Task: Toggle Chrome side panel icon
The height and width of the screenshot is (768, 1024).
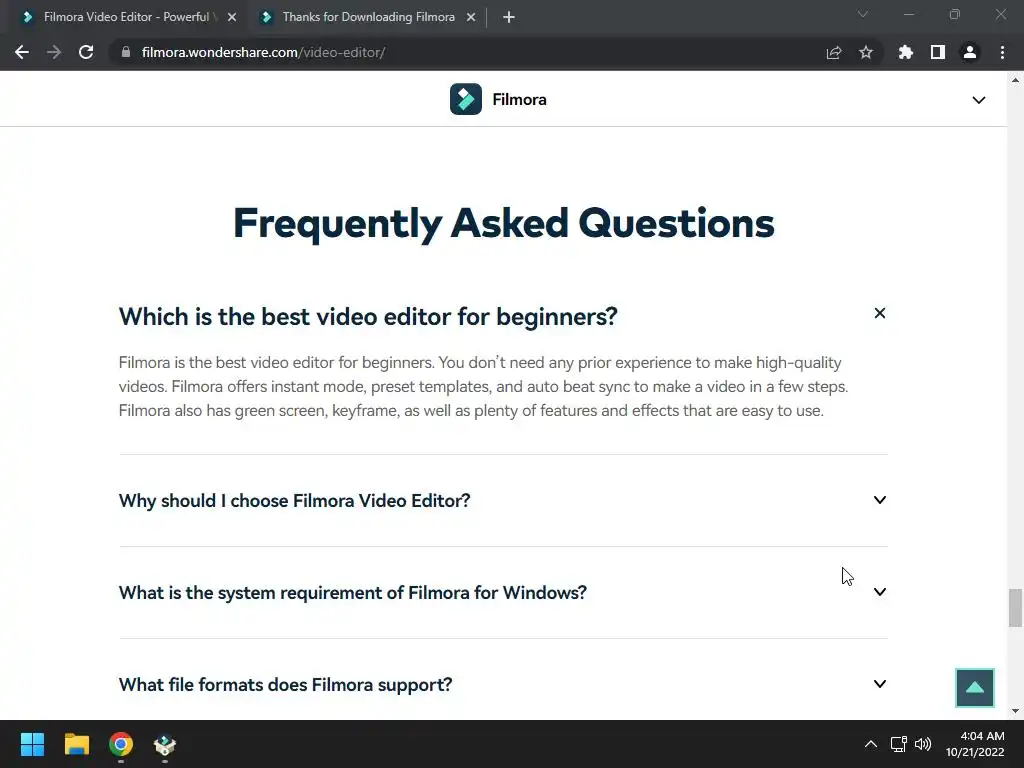Action: pyautogui.click(x=938, y=52)
